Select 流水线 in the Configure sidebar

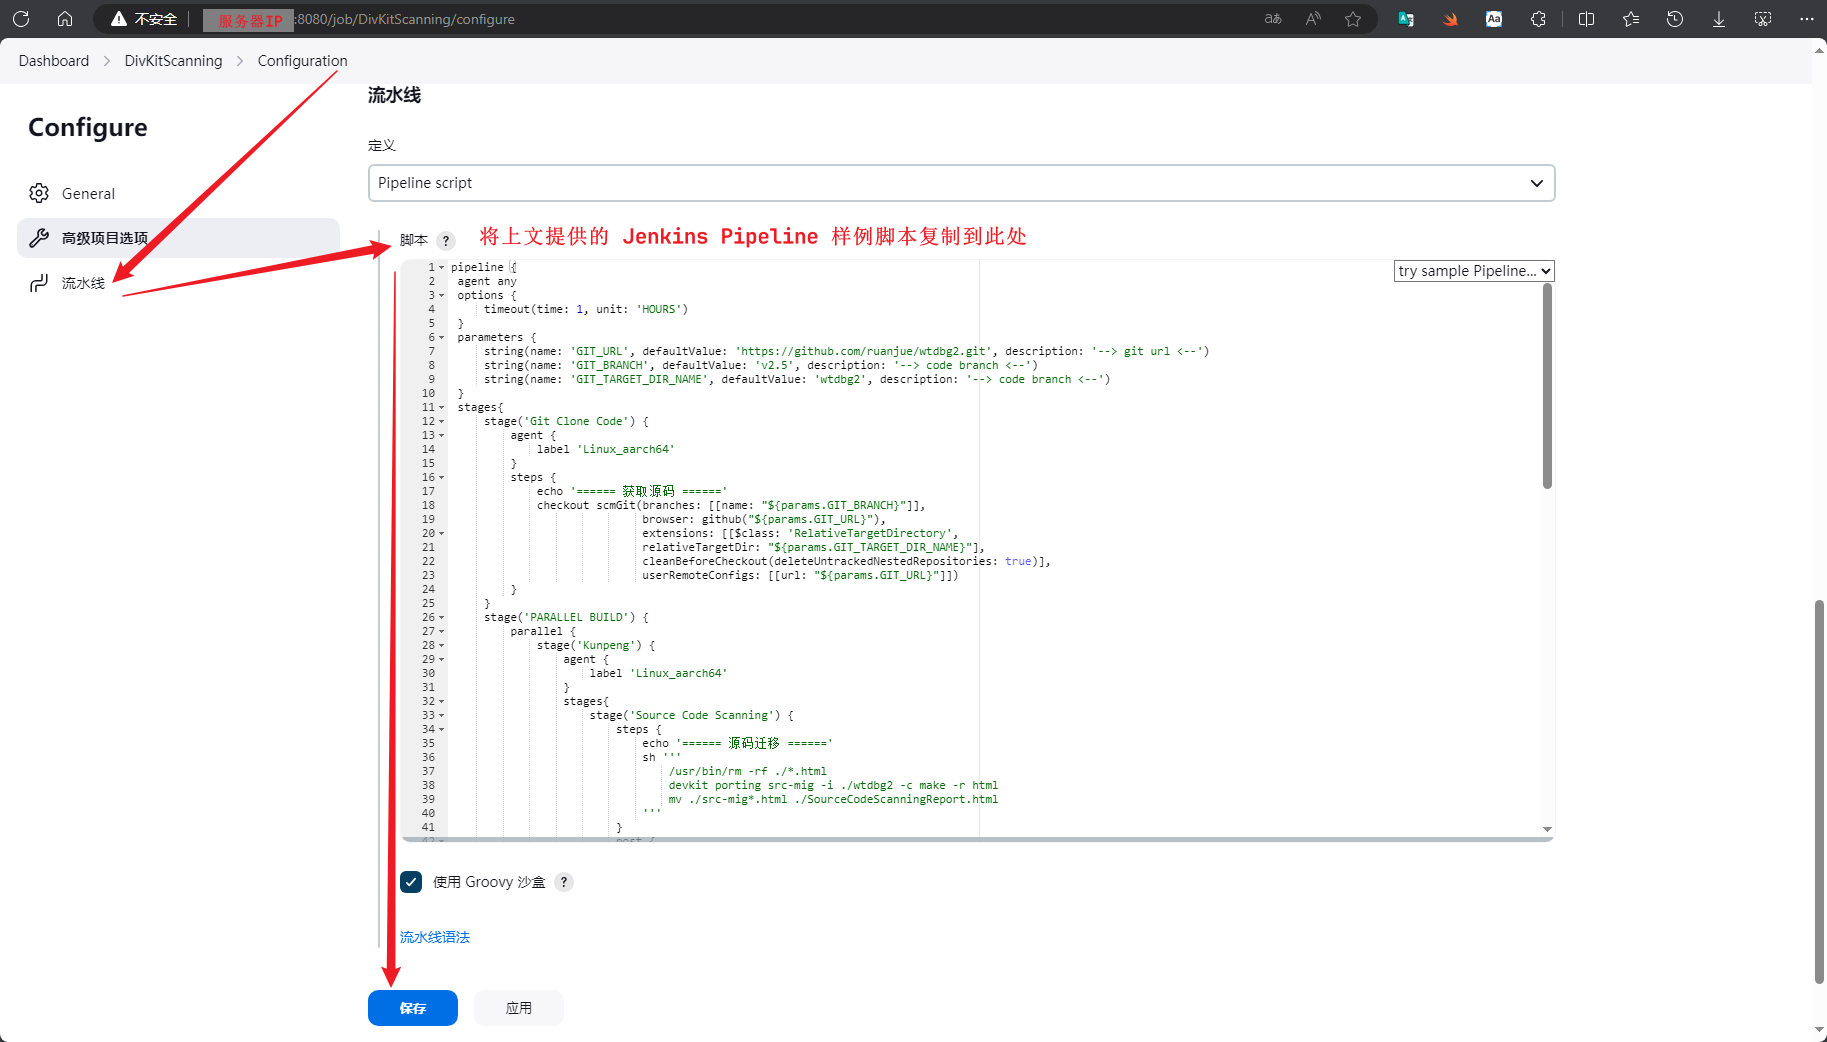[178, 283]
